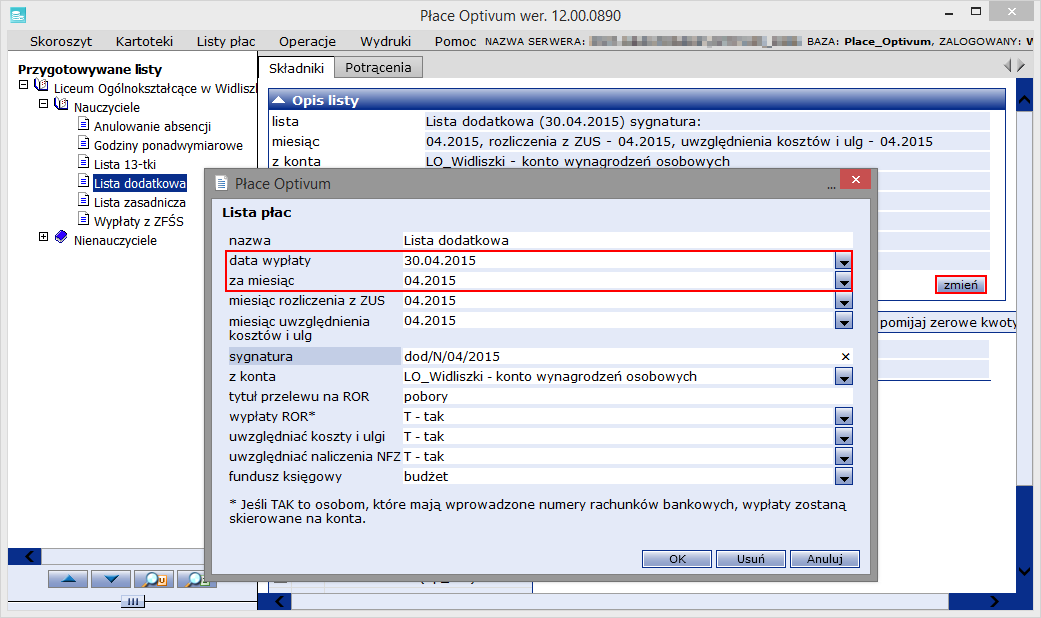Confirm the dialog with OK
1041x618 pixels.
coord(677,559)
